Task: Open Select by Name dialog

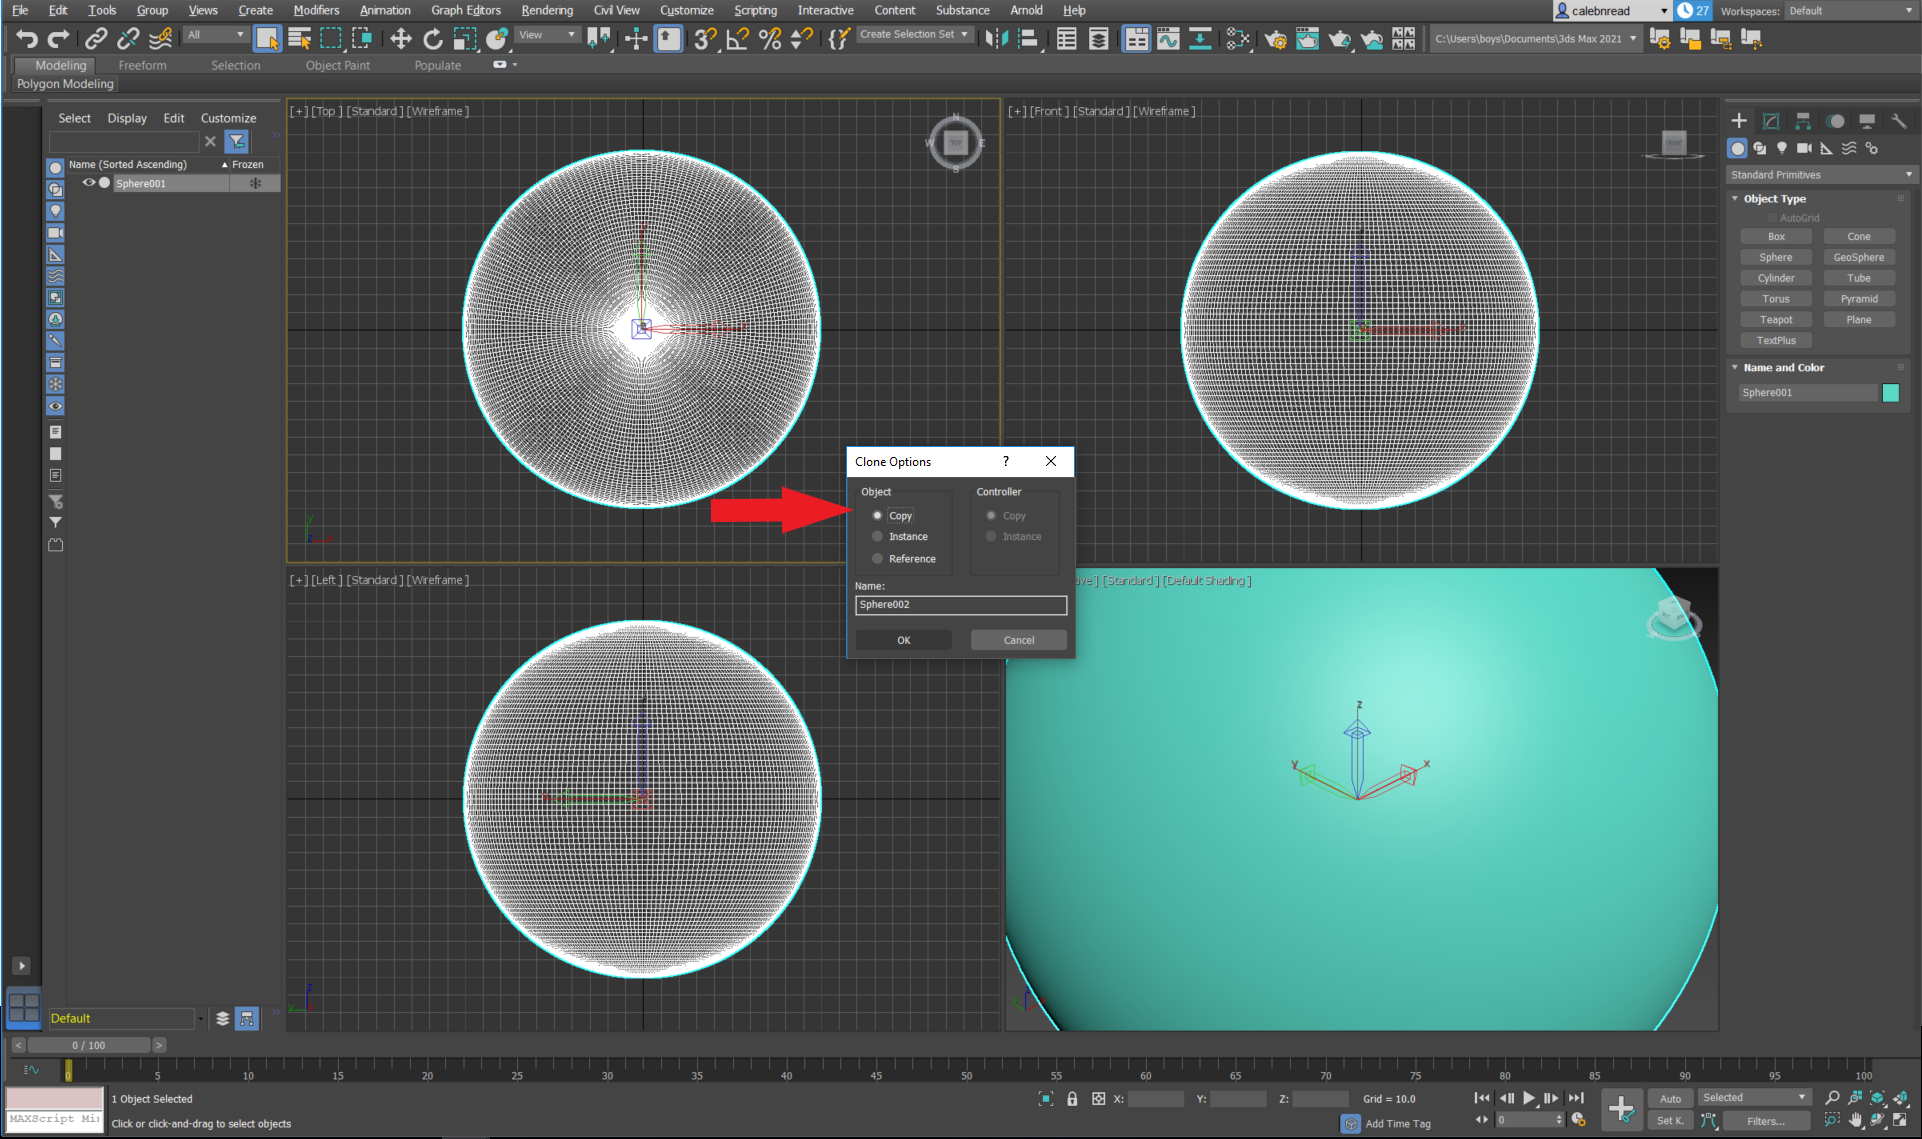Action: [x=299, y=38]
